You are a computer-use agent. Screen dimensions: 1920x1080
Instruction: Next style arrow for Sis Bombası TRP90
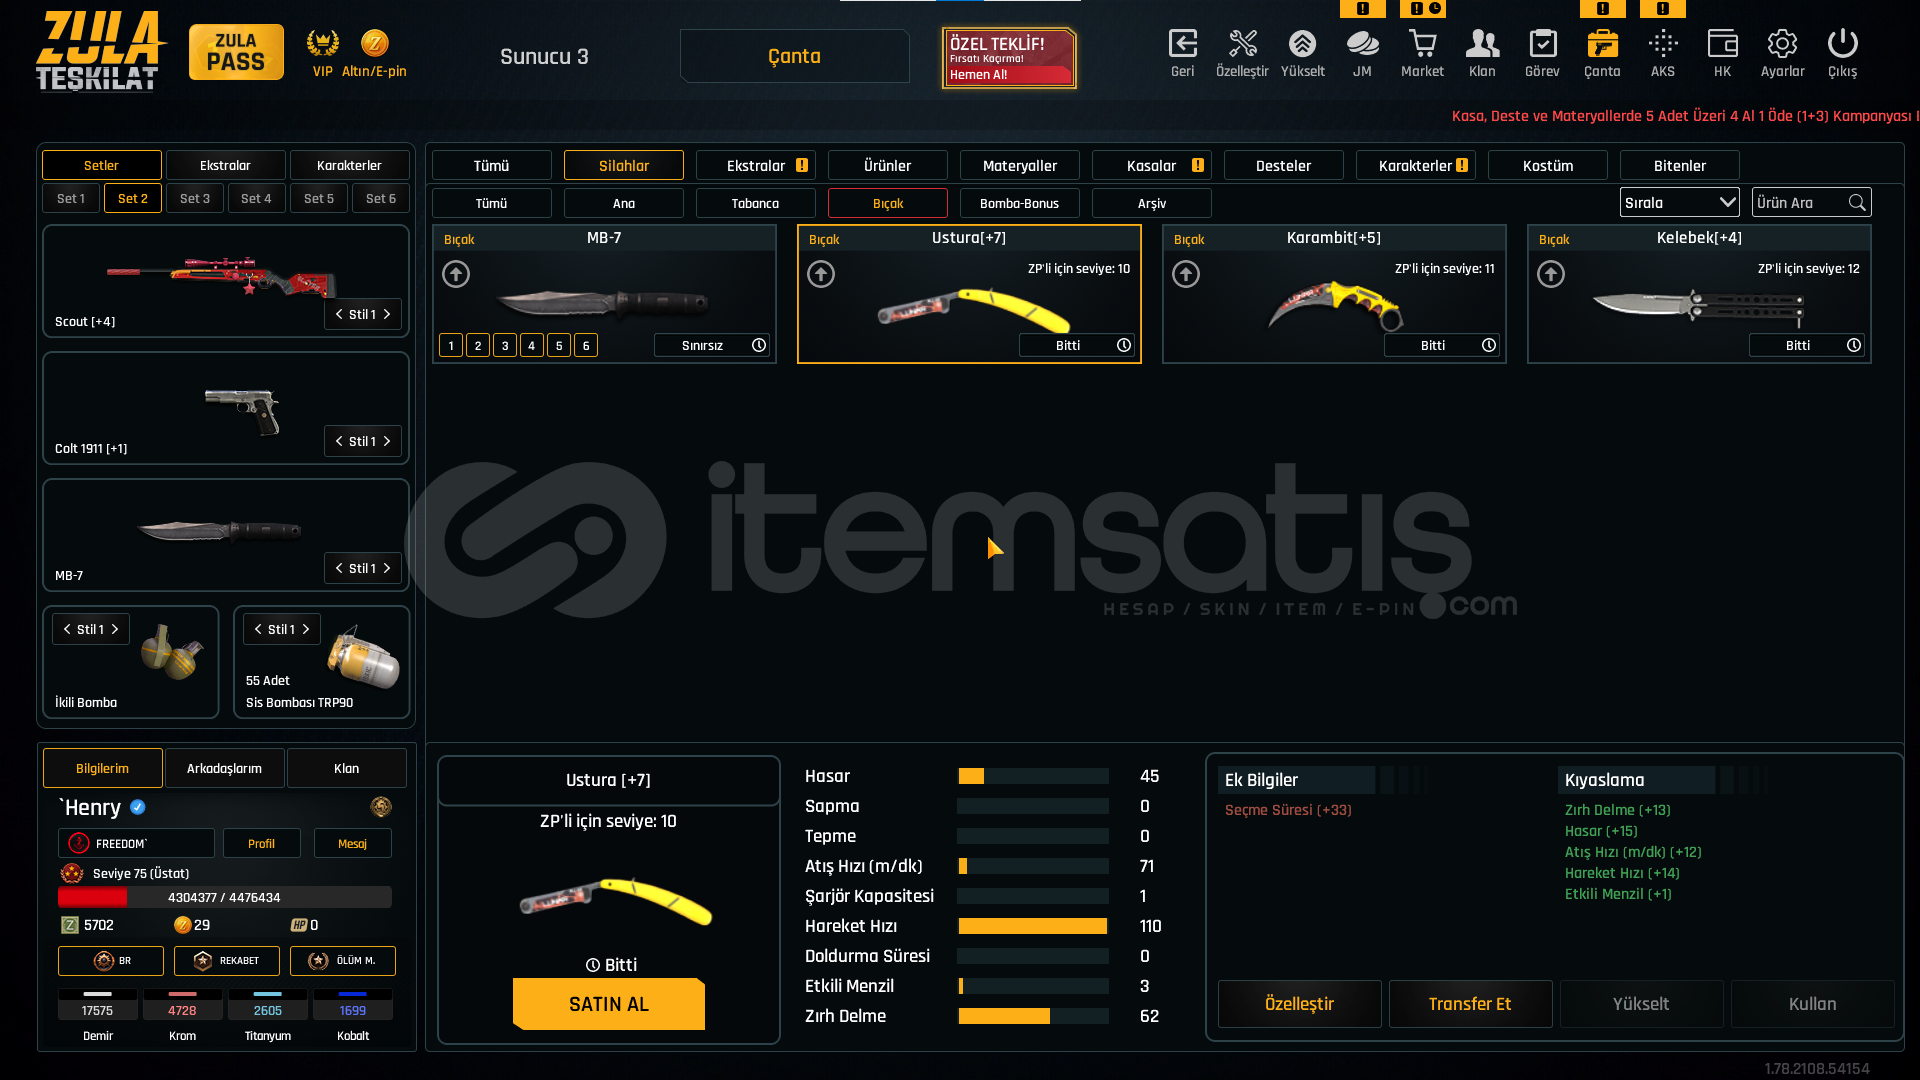coord(306,629)
